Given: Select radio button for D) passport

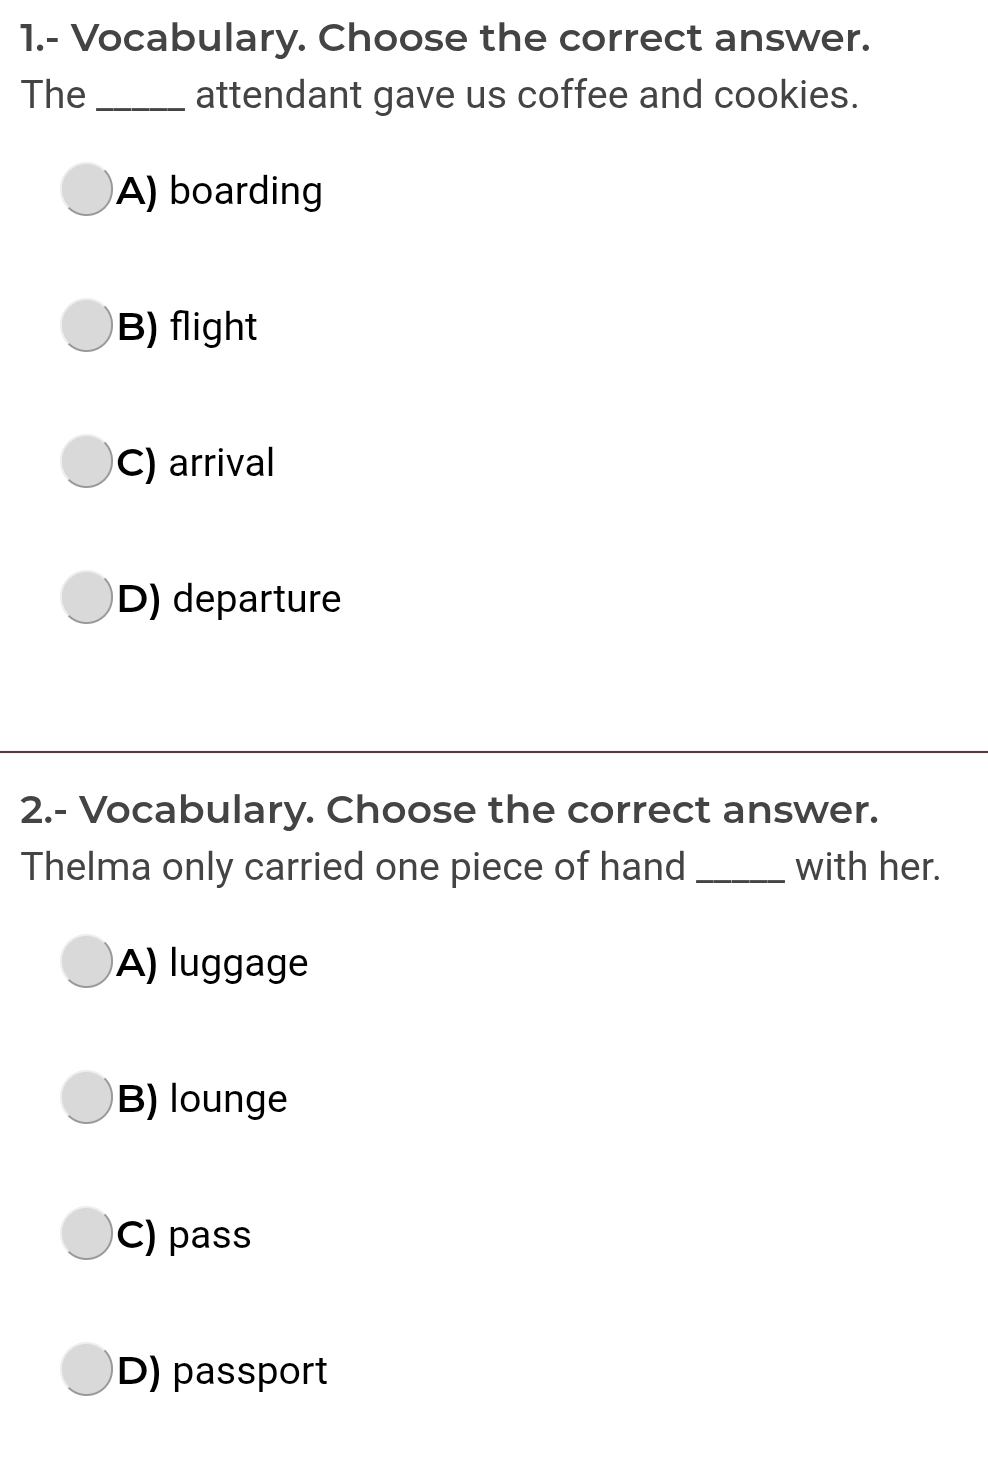Looking at the screenshot, I should 86,1370.
